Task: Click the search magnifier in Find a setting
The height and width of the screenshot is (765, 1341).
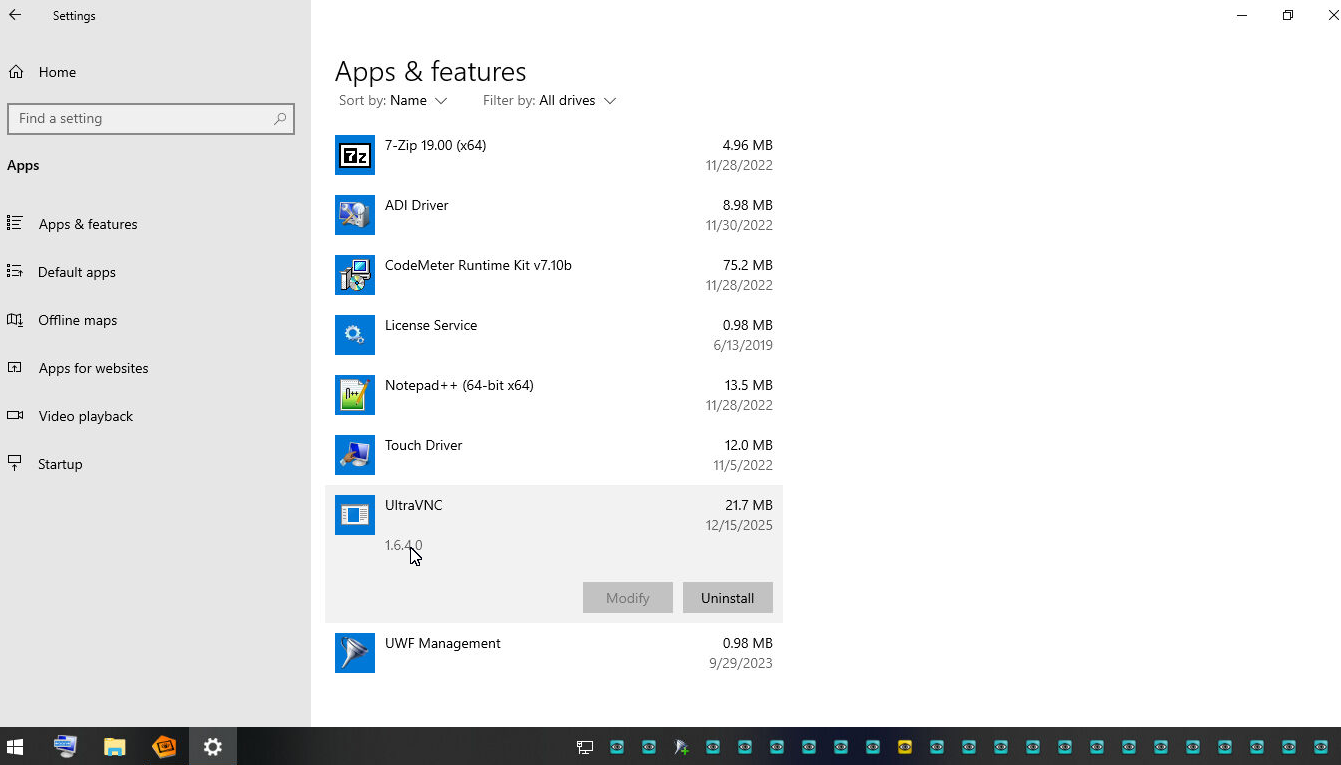Action: point(280,118)
